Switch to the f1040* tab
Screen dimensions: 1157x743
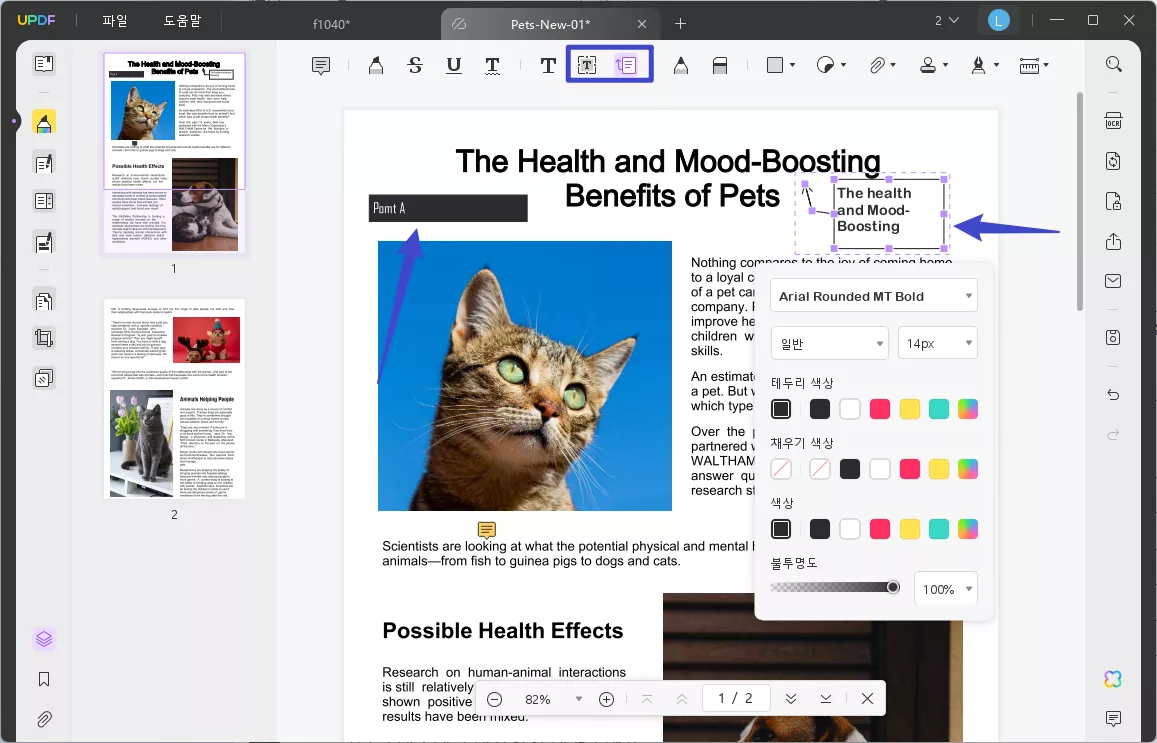331,23
